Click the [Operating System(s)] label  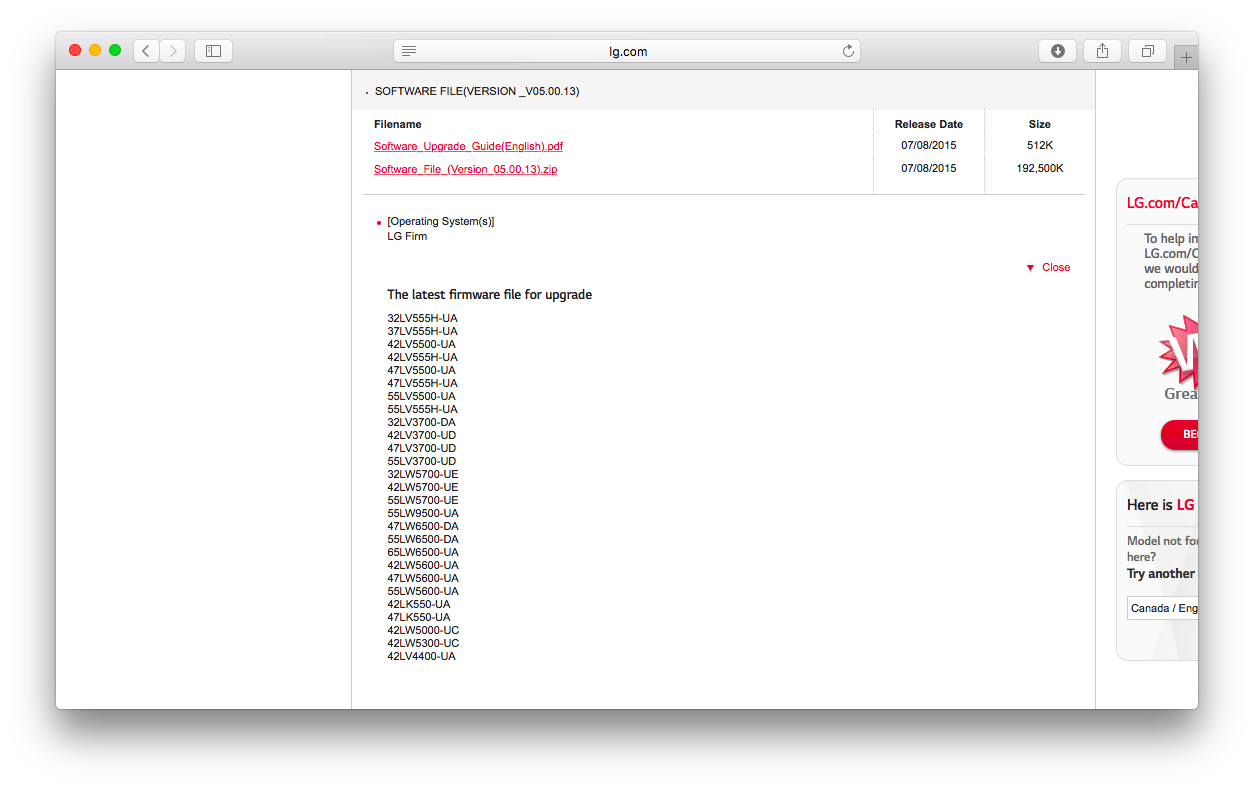click(x=441, y=221)
